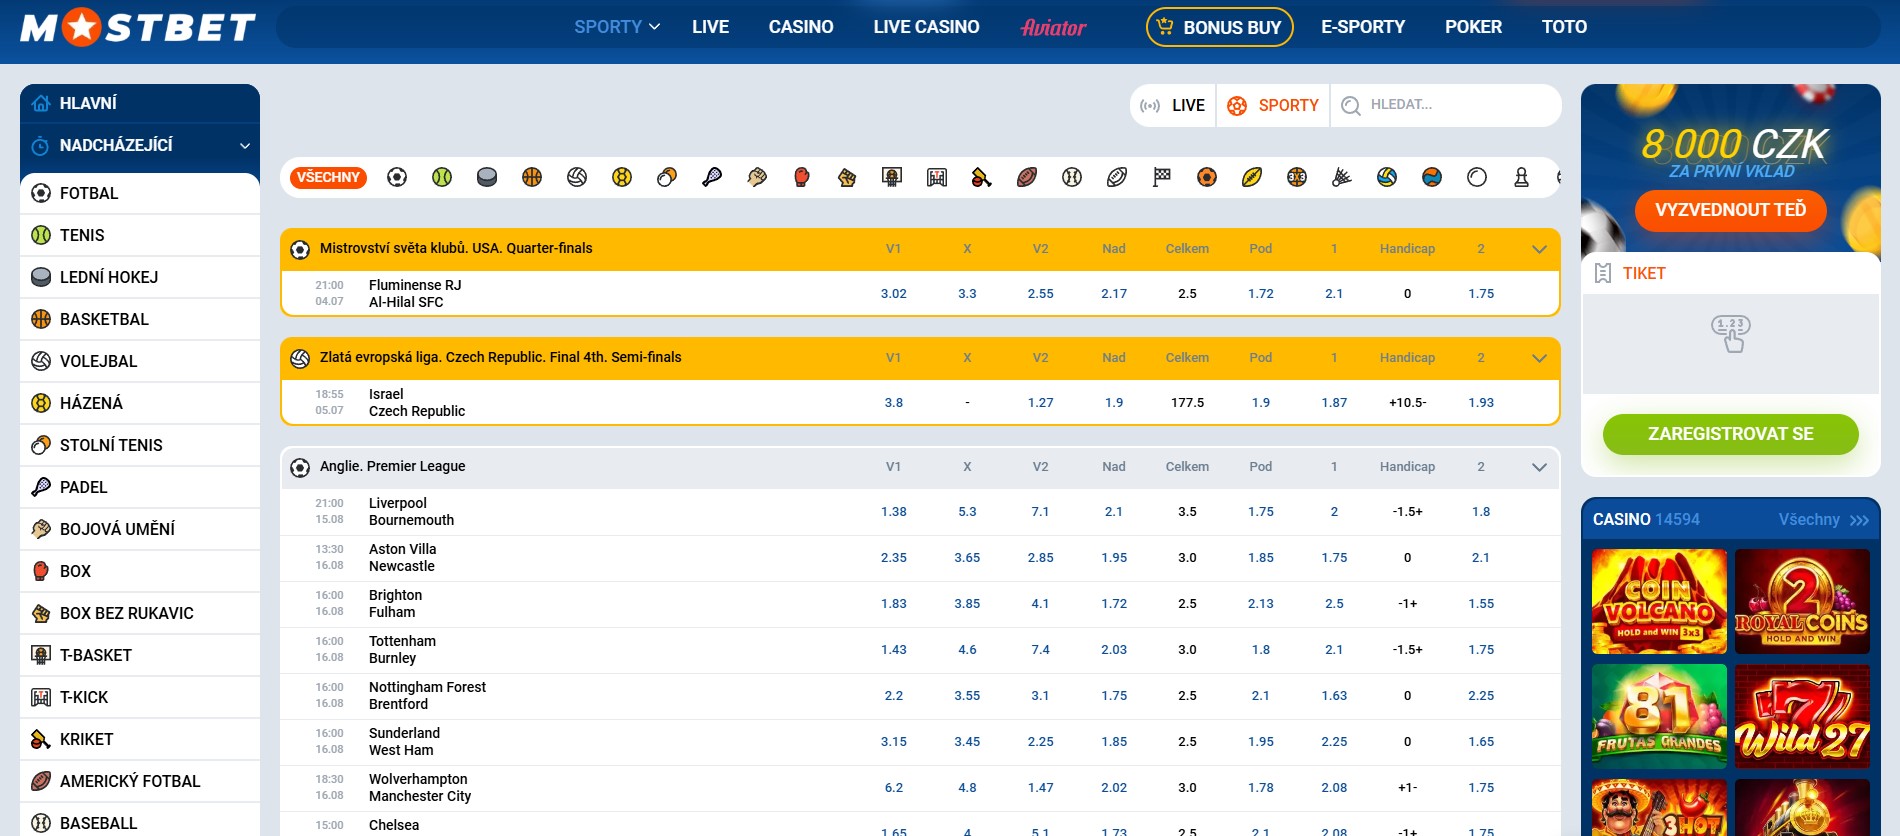This screenshot has height=836, width=1900.
Task: Open the Aviator game link
Action: 1053,27
